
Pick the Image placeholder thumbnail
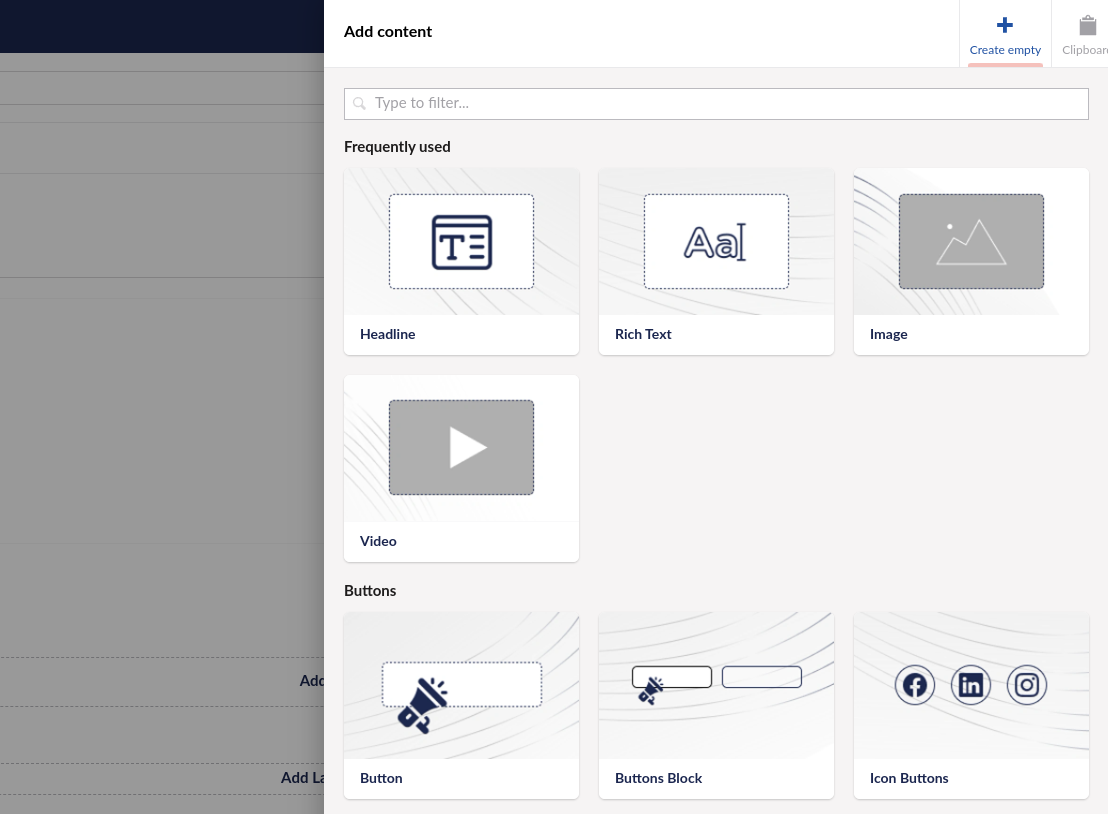click(970, 242)
